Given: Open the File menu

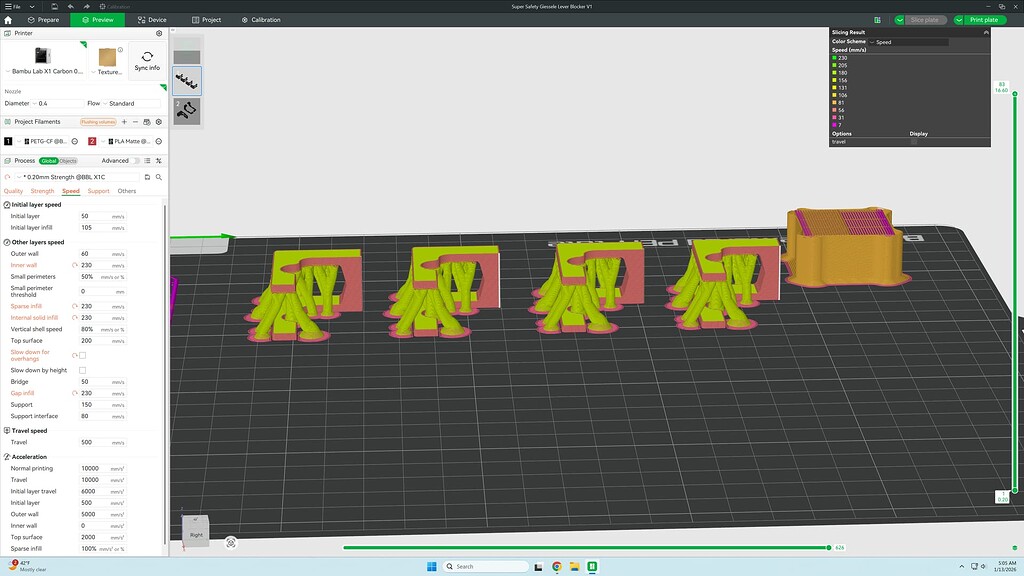Looking at the screenshot, I should pyautogui.click(x=12, y=7).
